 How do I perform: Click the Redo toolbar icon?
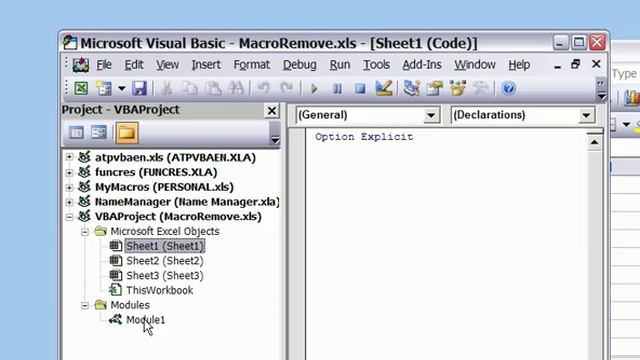pyautogui.click(x=287, y=88)
